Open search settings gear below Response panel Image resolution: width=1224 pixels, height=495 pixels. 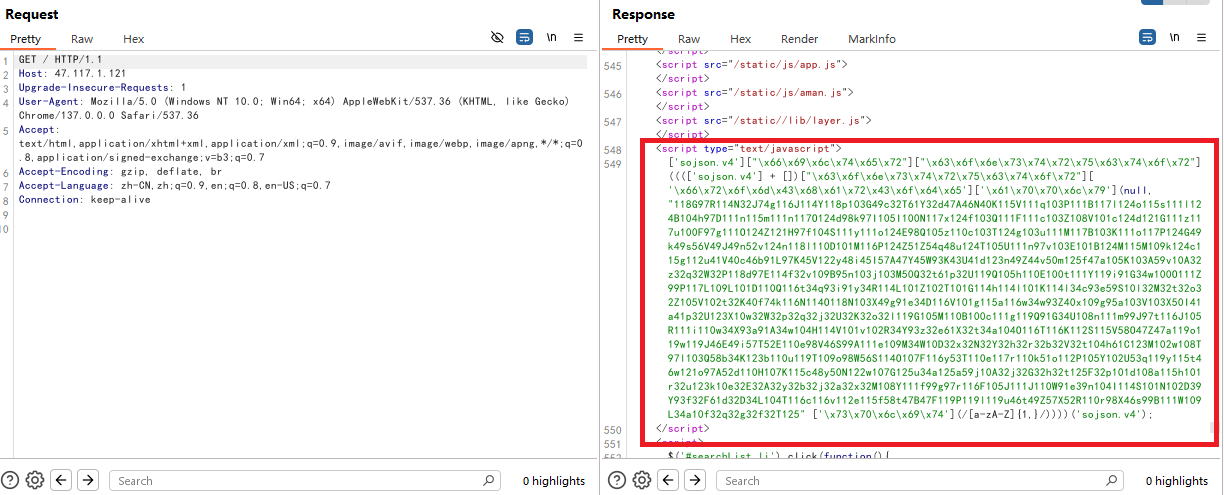(x=641, y=480)
